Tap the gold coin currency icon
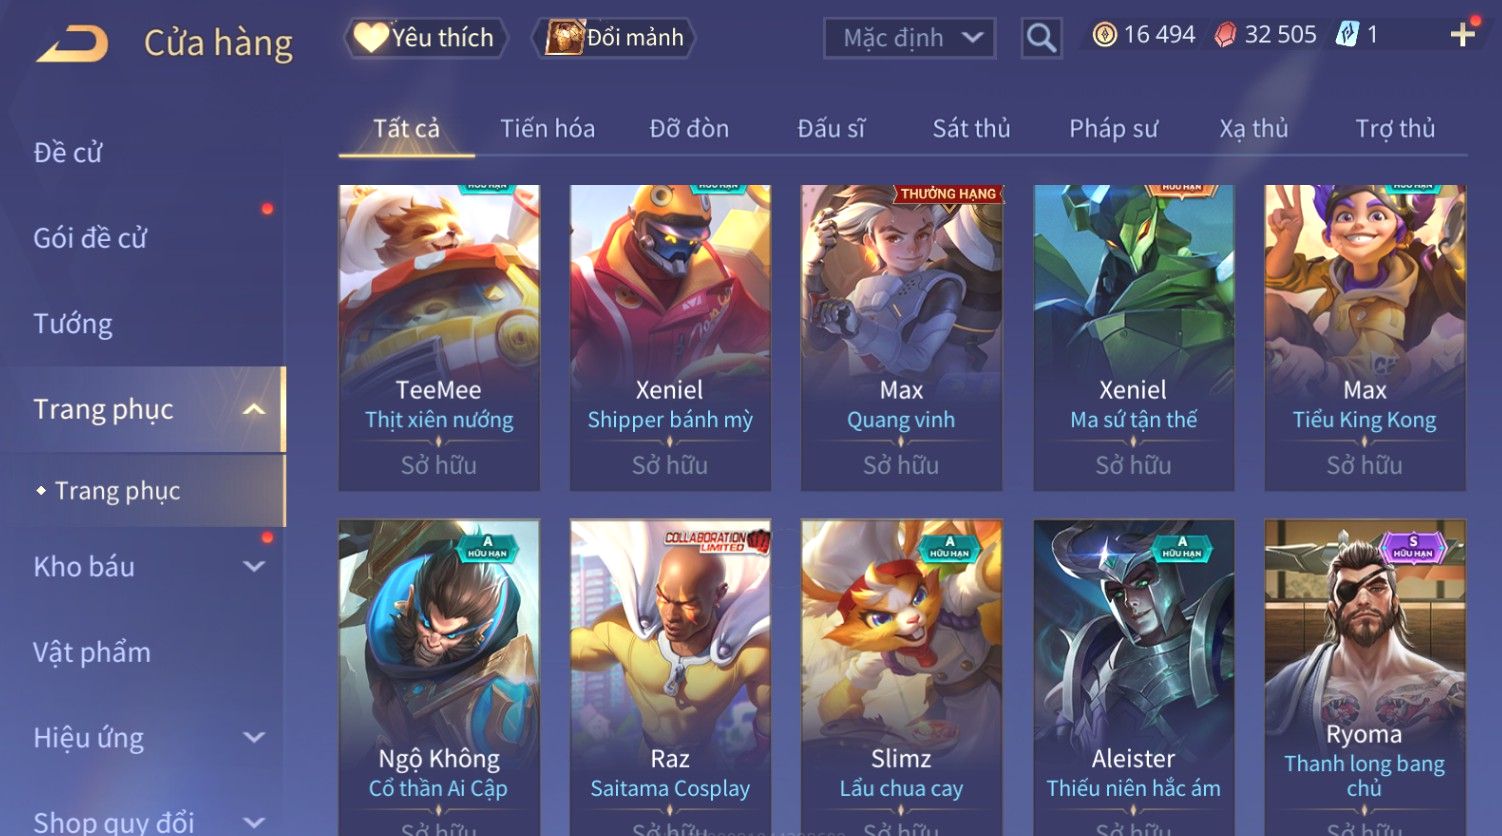 coord(1104,35)
